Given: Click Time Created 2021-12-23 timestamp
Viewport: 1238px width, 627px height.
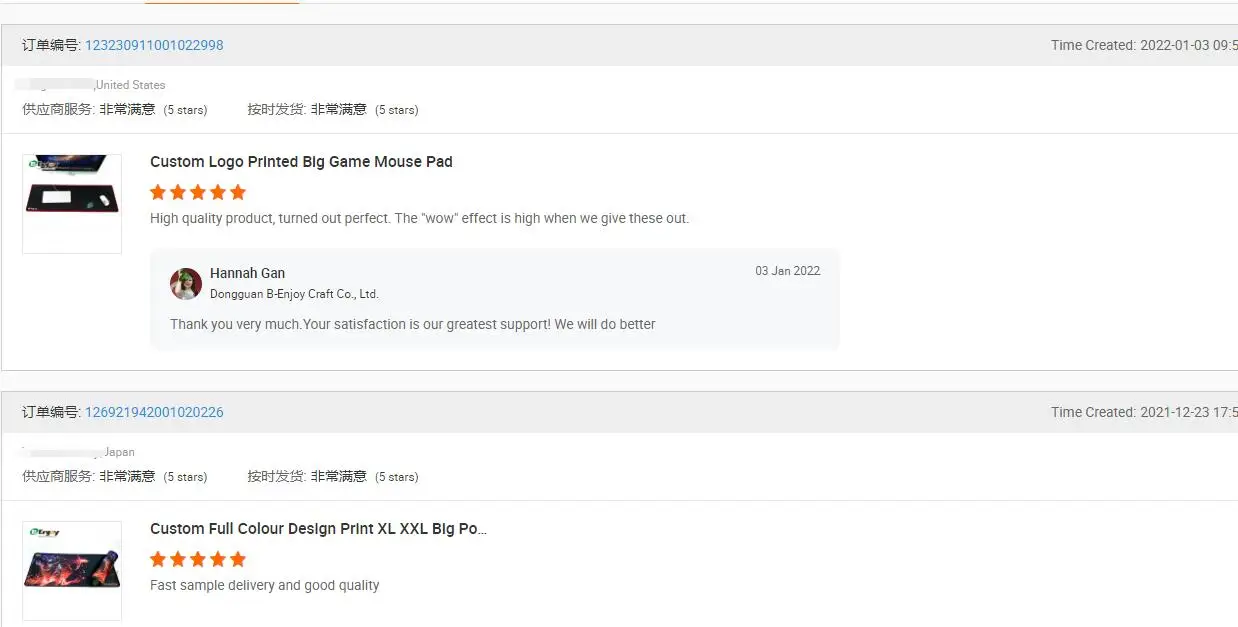Looking at the screenshot, I should pyautogui.click(x=1143, y=412).
